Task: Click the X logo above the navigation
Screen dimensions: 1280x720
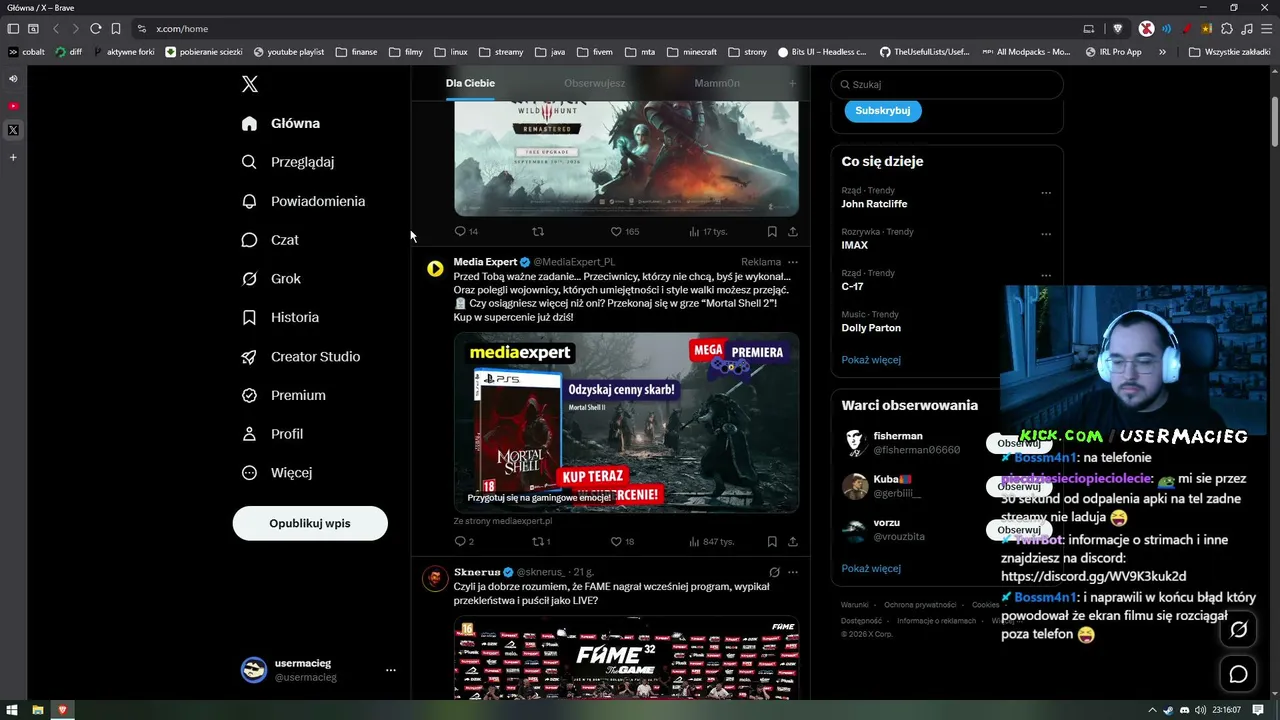Action: pyautogui.click(x=250, y=84)
